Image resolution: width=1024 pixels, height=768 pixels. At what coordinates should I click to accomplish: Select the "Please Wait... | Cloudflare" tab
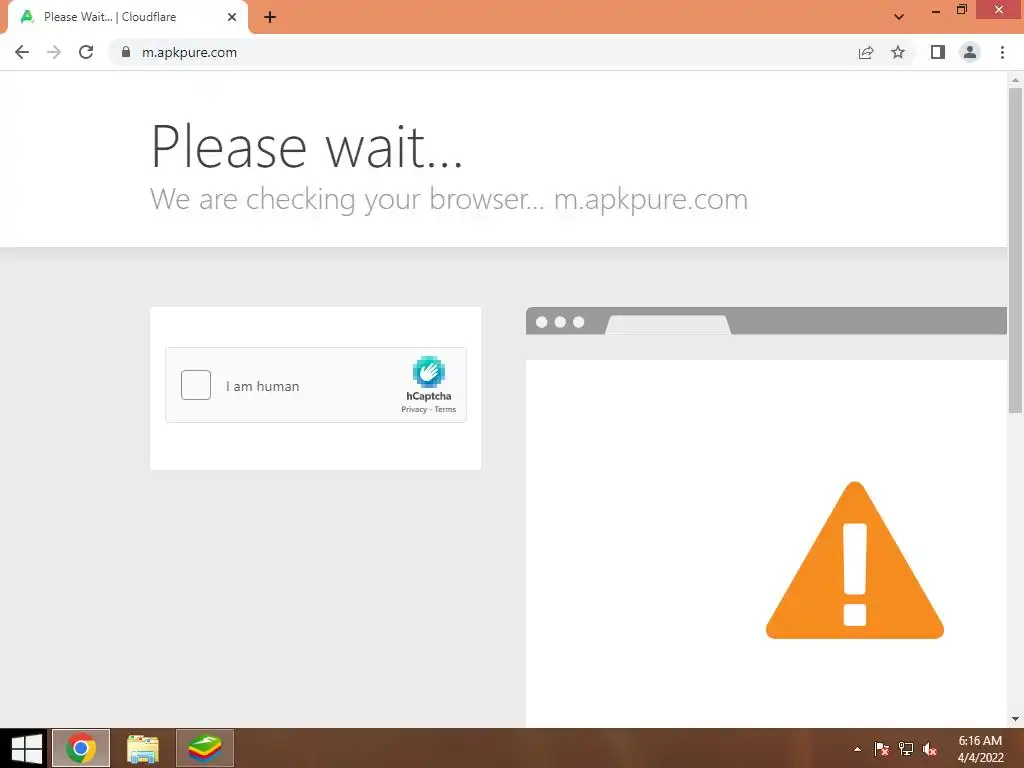click(x=127, y=17)
